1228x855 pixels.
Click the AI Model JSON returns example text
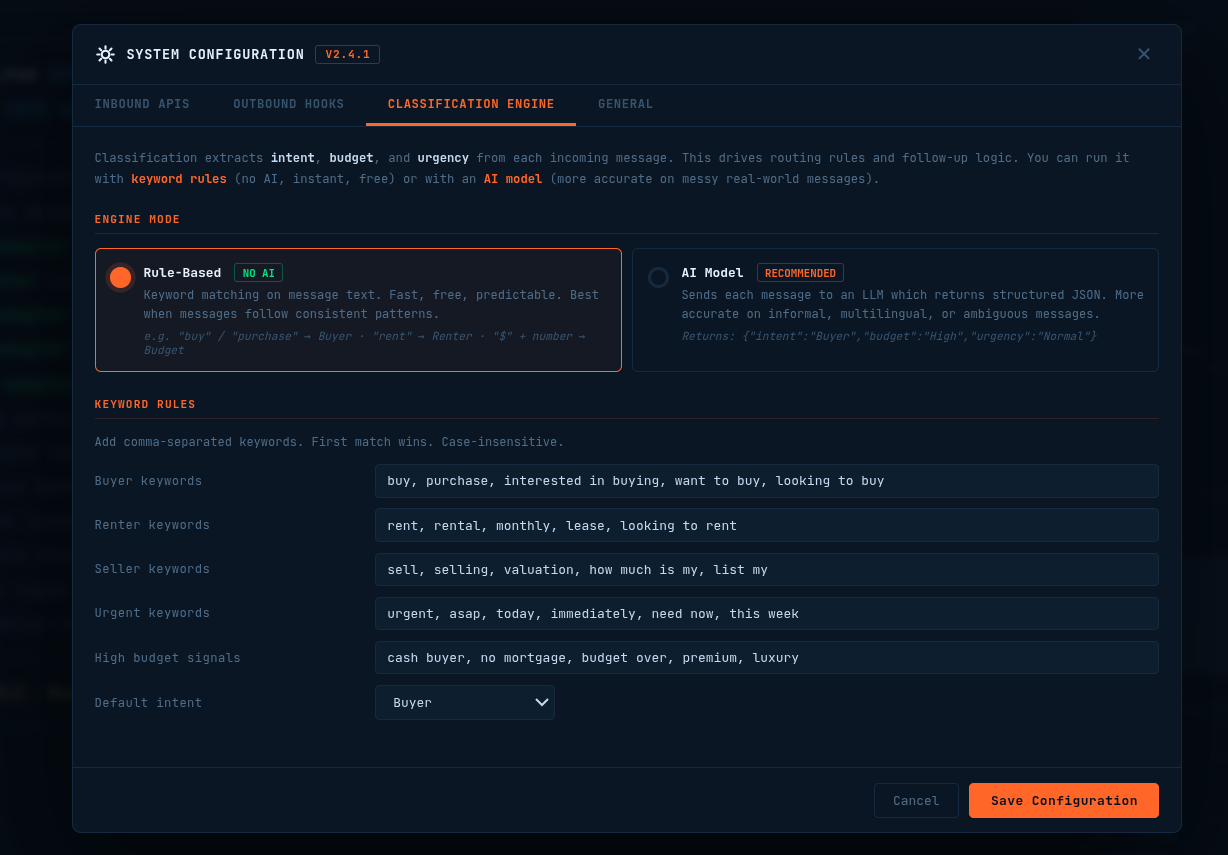click(889, 336)
